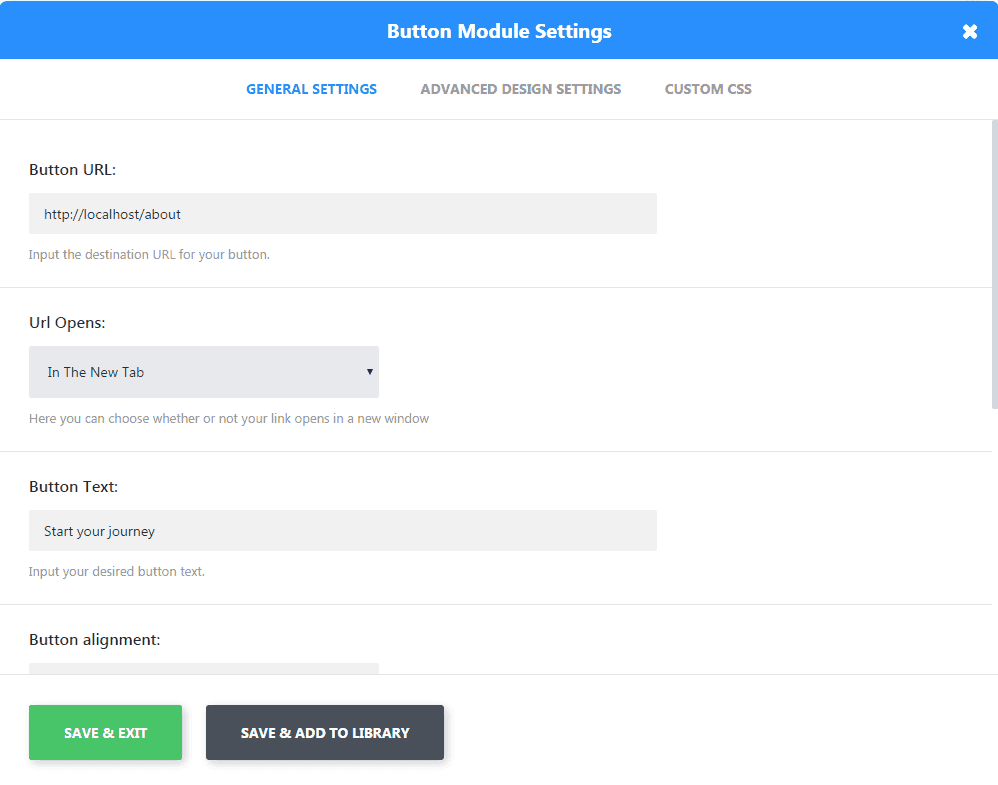The height and width of the screenshot is (785, 998).
Task: Click the Button Module Settings title bar
Action: (499, 31)
